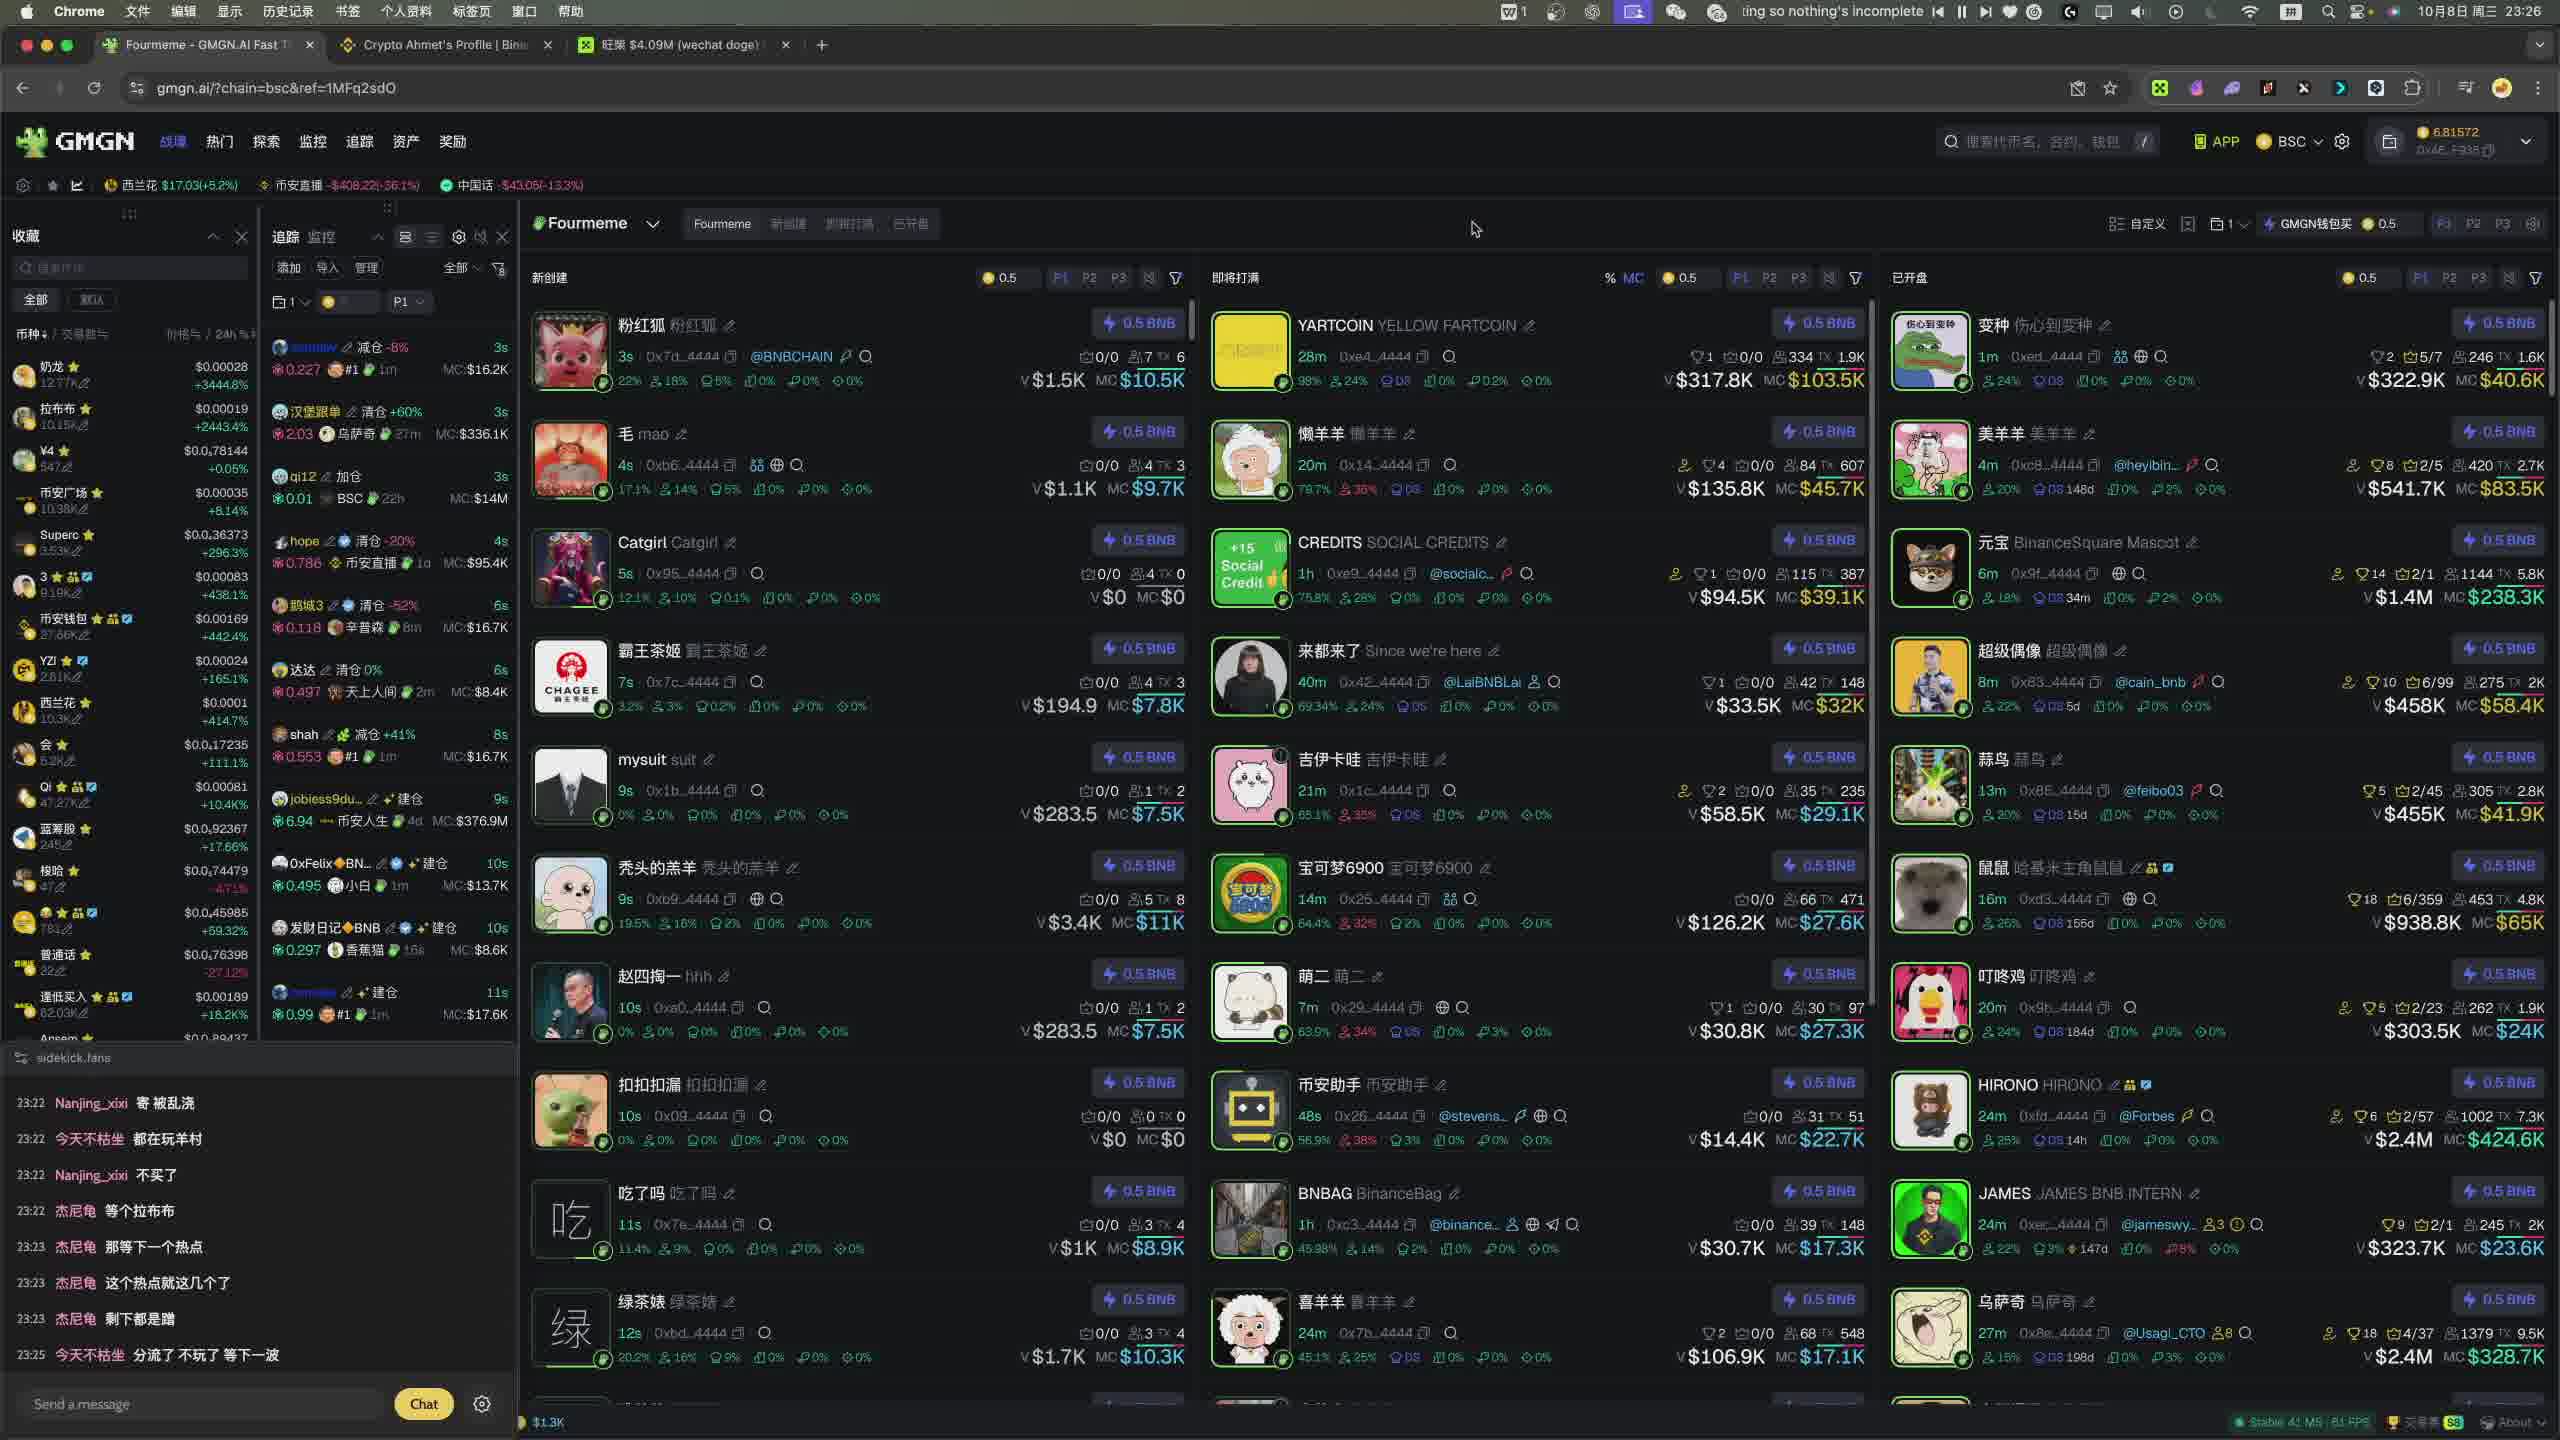Click token search field in header
2560x1440 pixels.
(2040, 142)
